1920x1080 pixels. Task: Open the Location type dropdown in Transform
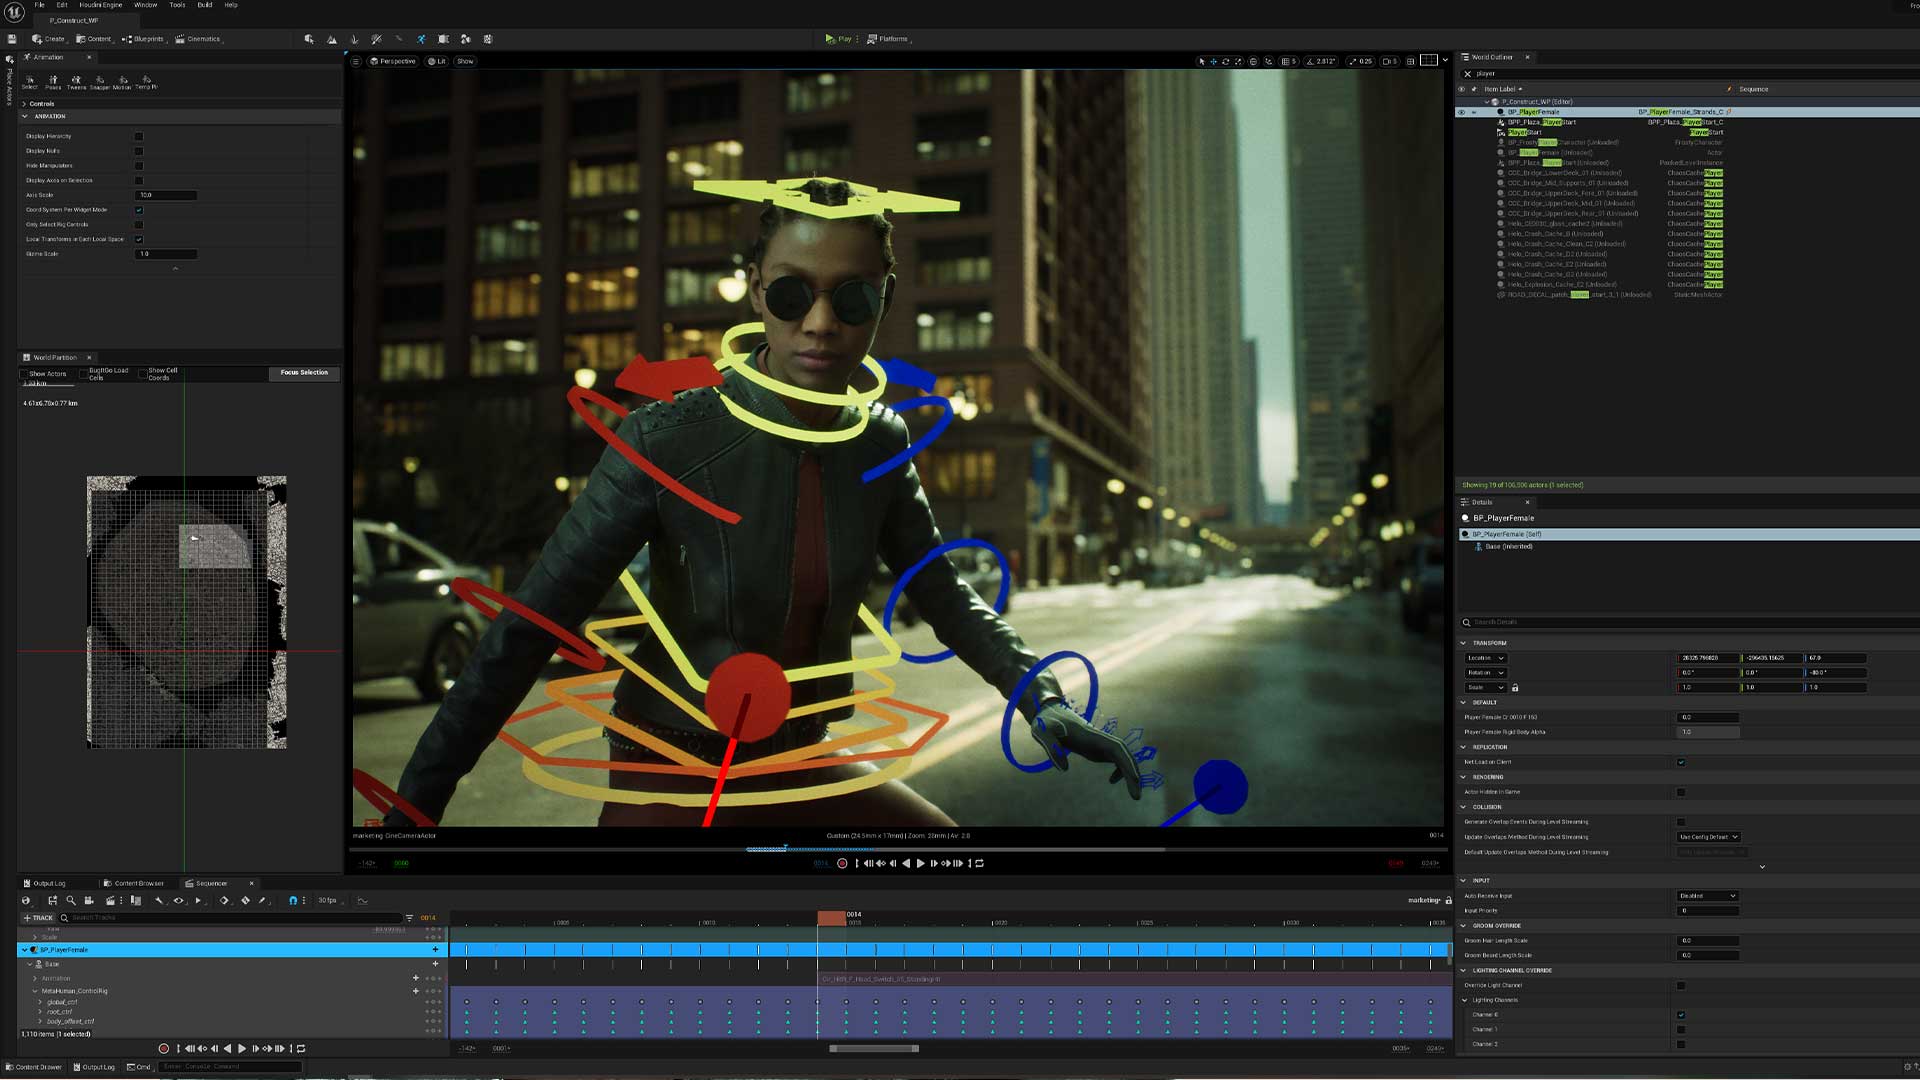tap(1486, 658)
